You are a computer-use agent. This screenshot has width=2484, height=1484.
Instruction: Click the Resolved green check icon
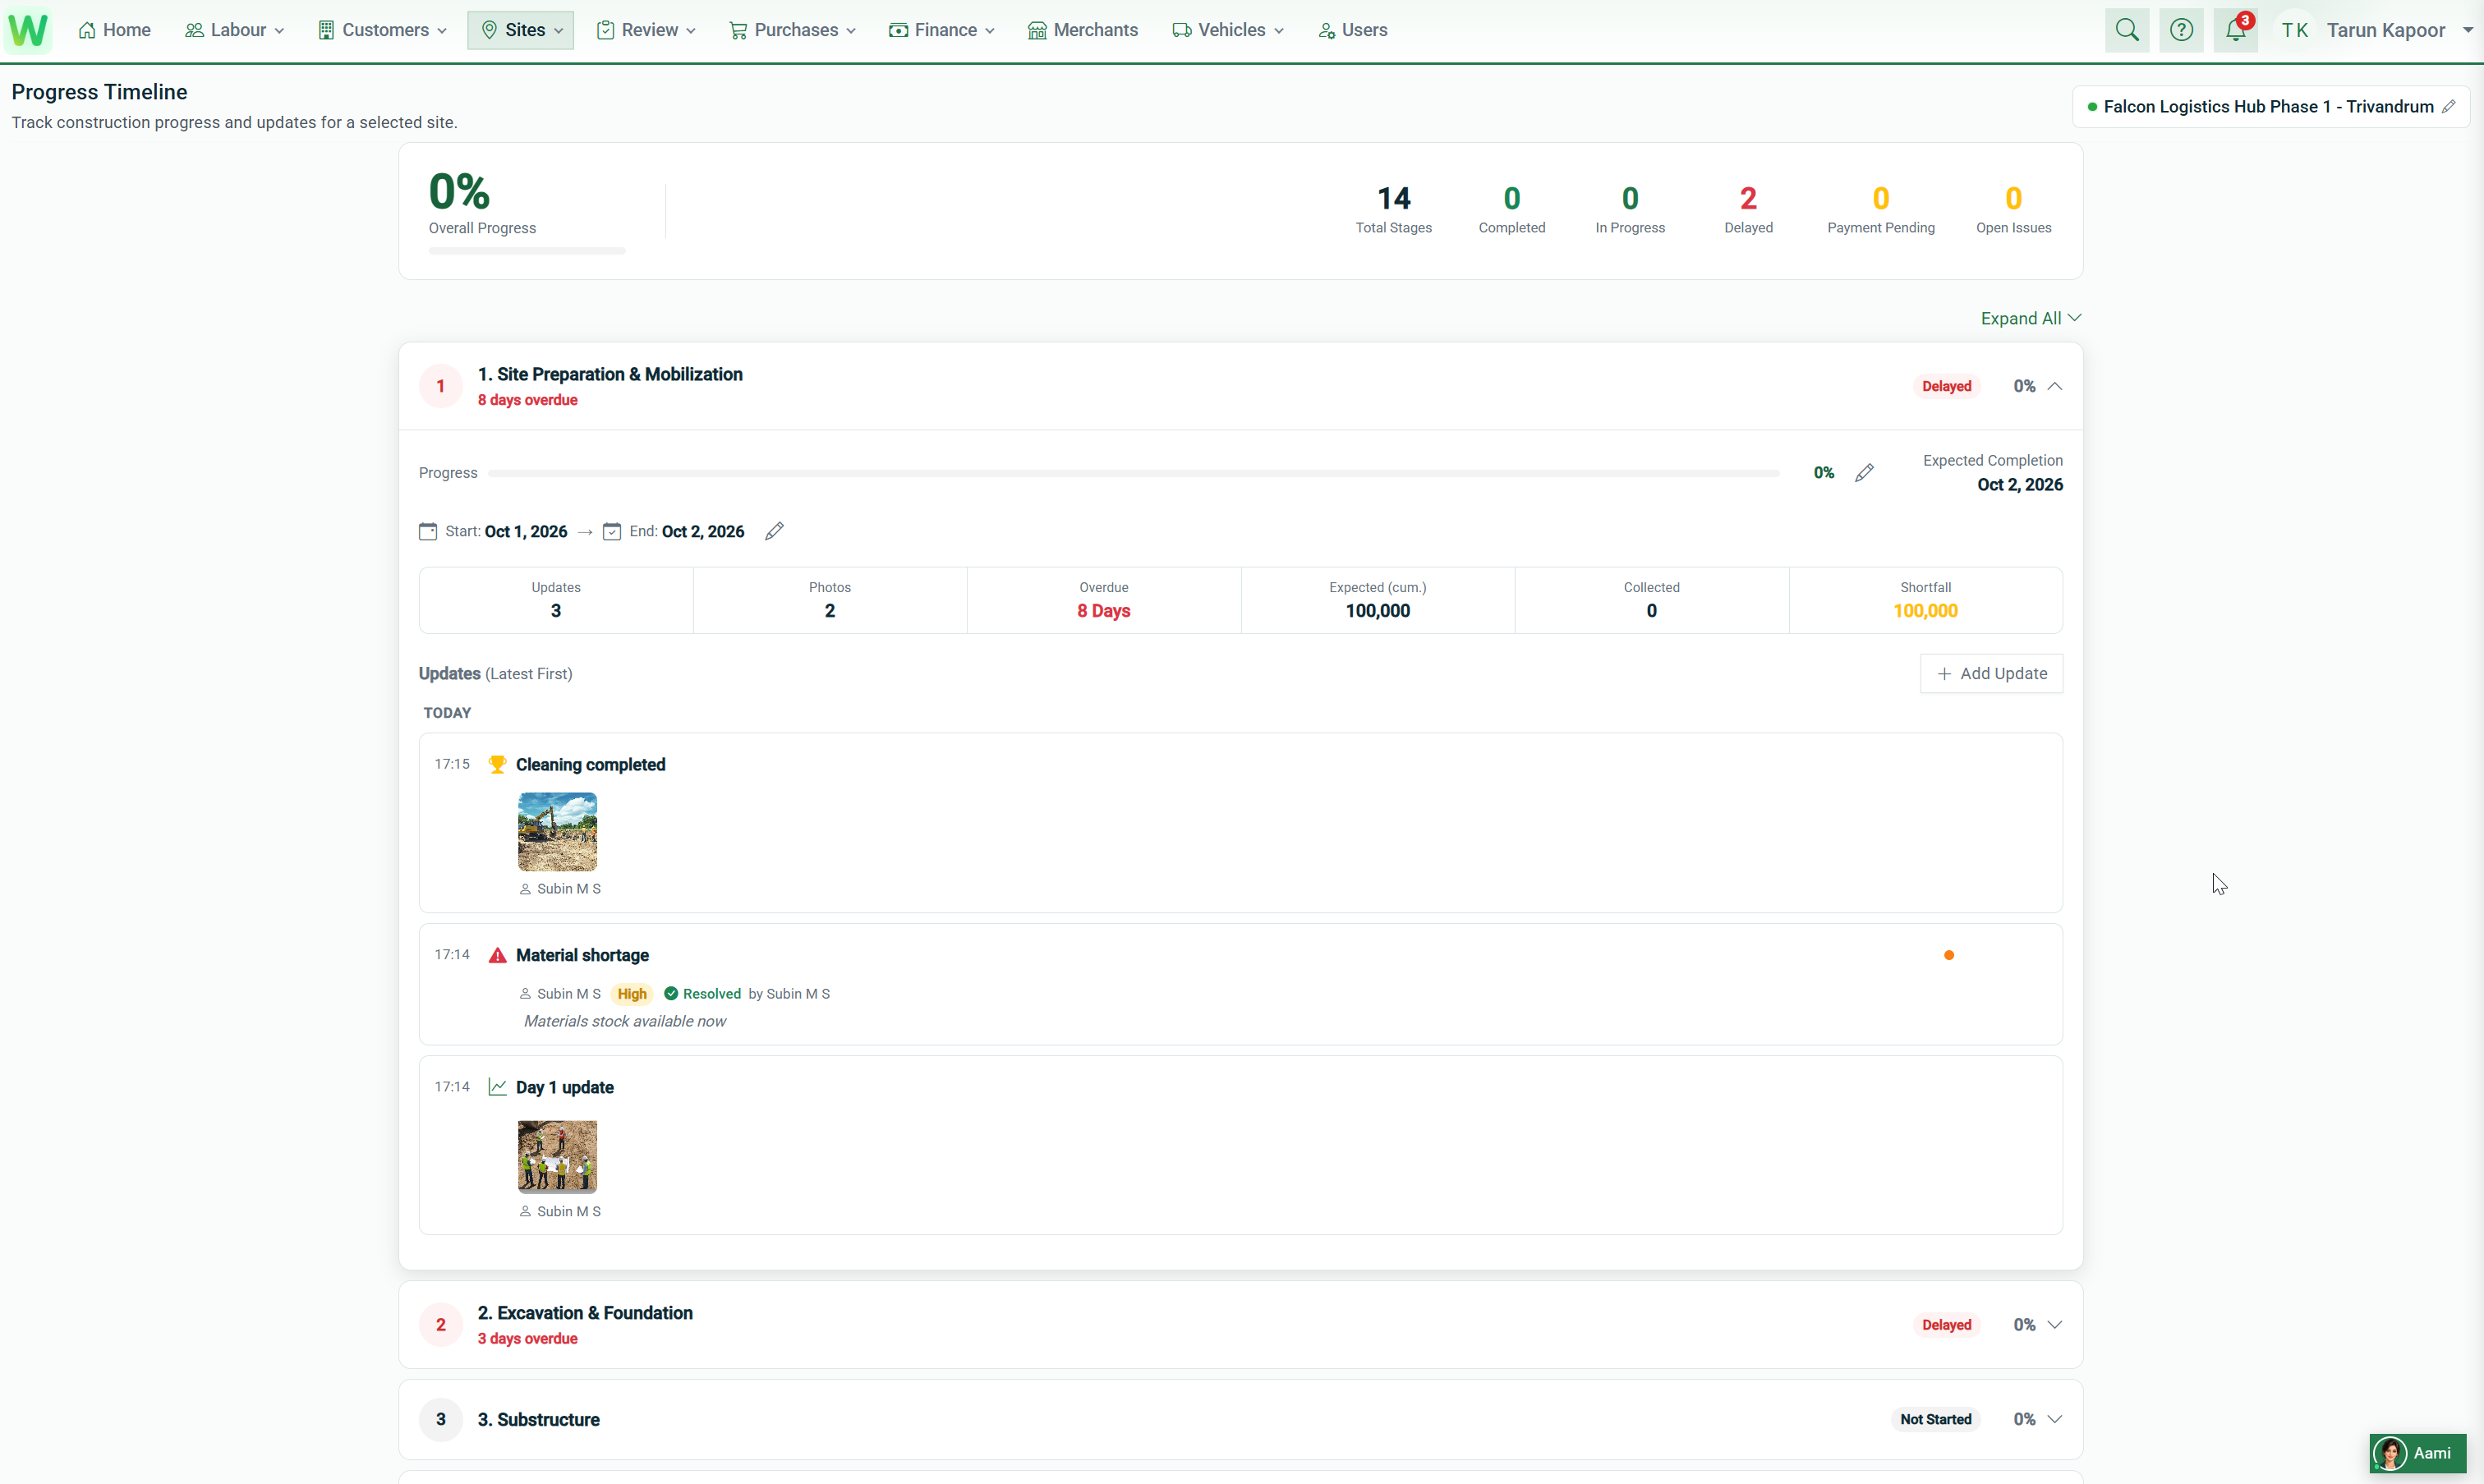point(671,994)
